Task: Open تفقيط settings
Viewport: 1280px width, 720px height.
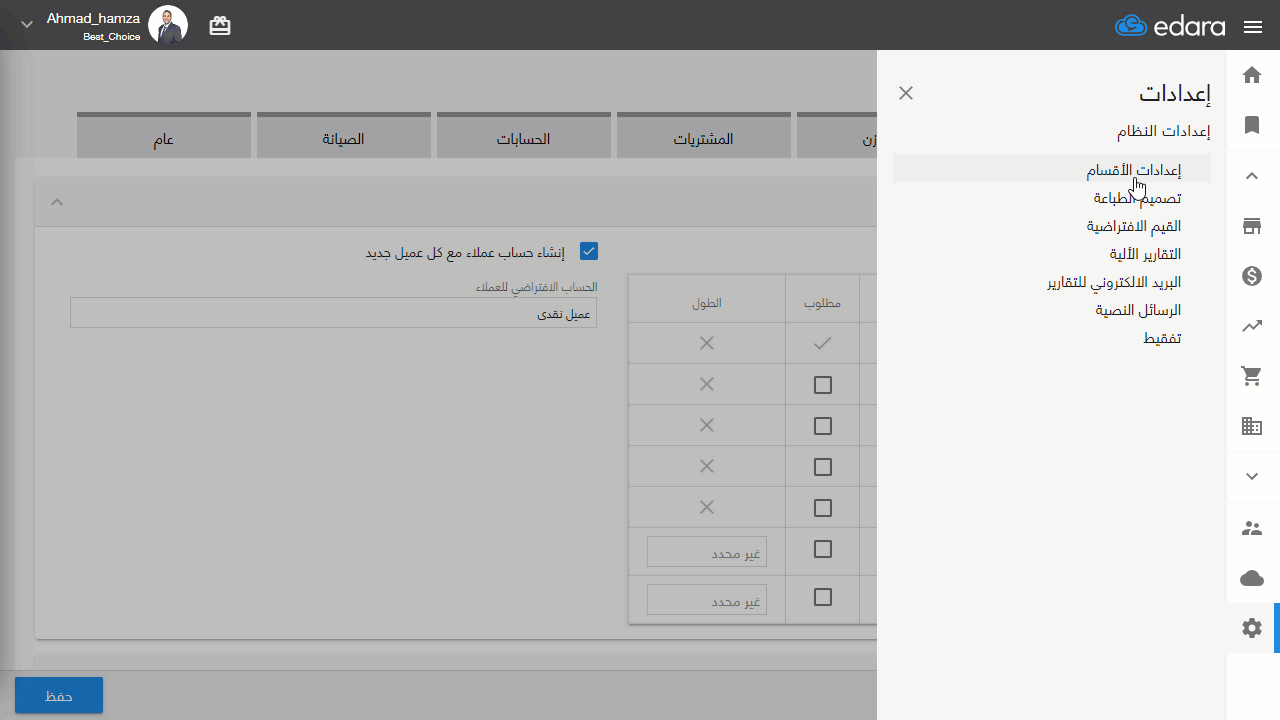Action: [1162, 338]
